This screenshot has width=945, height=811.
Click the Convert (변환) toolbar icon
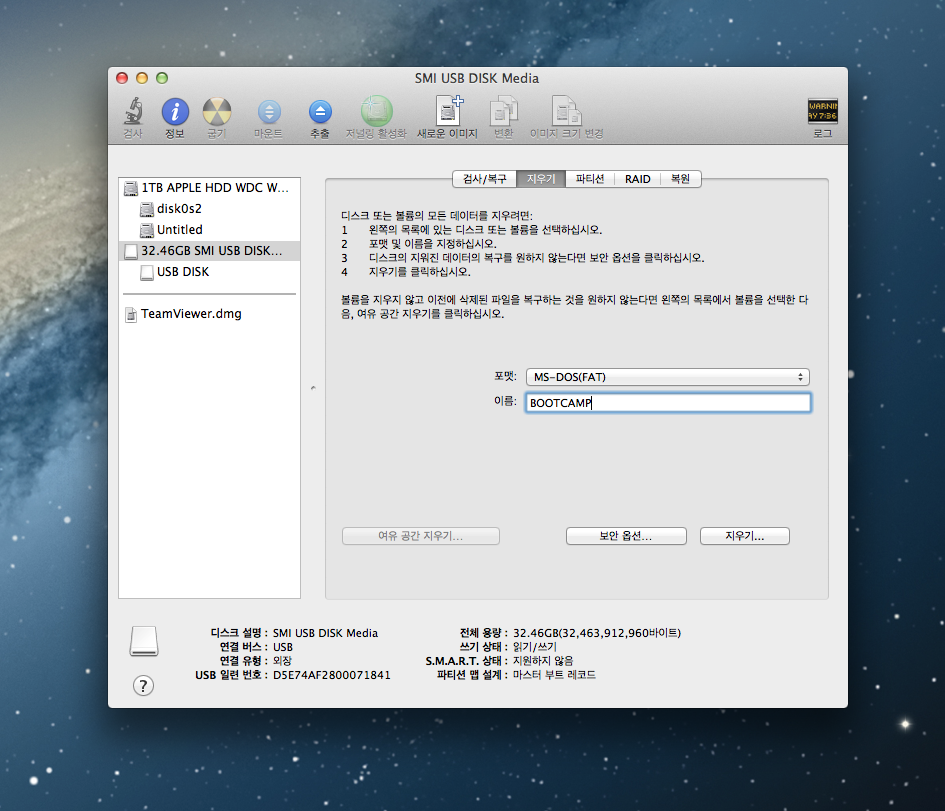(503, 111)
